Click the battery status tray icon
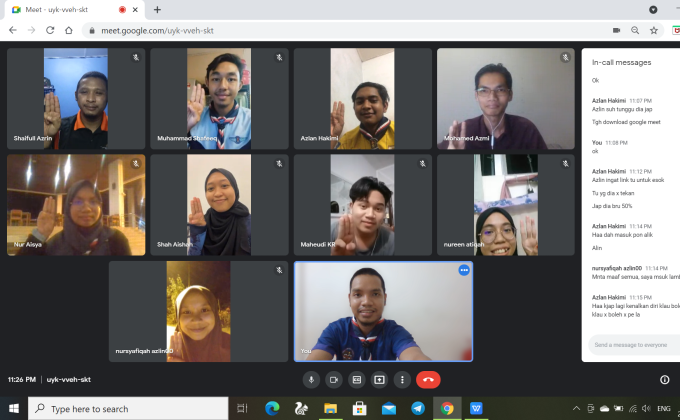The height and width of the screenshot is (420, 680). pyautogui.click(x=618, y=408)
